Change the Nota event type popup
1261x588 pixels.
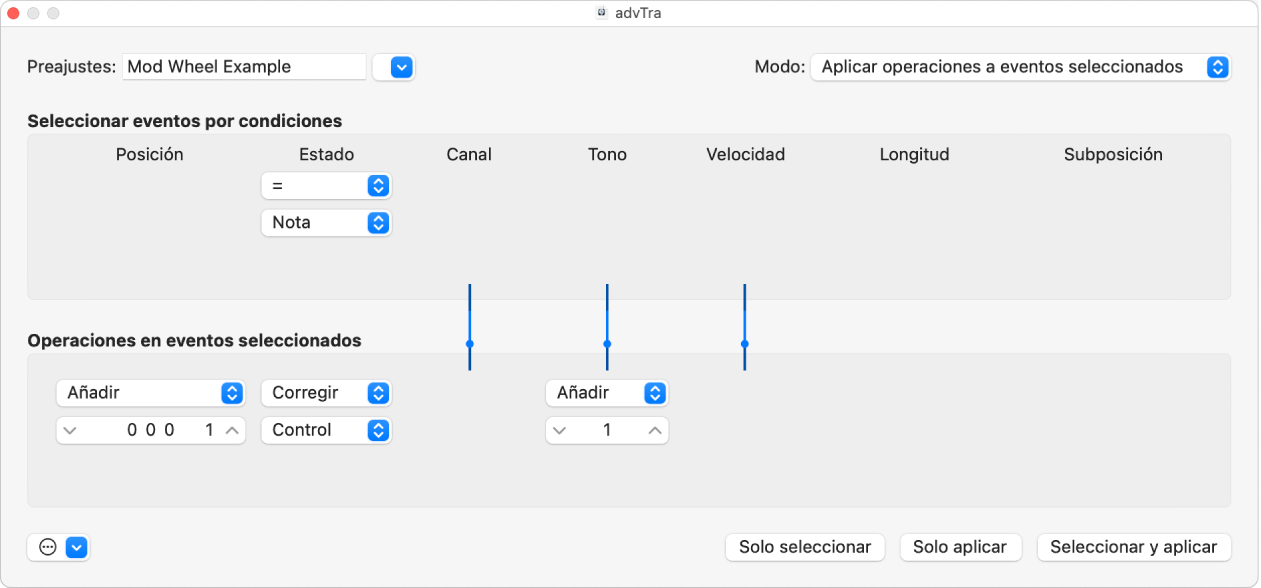coord(326,222)
